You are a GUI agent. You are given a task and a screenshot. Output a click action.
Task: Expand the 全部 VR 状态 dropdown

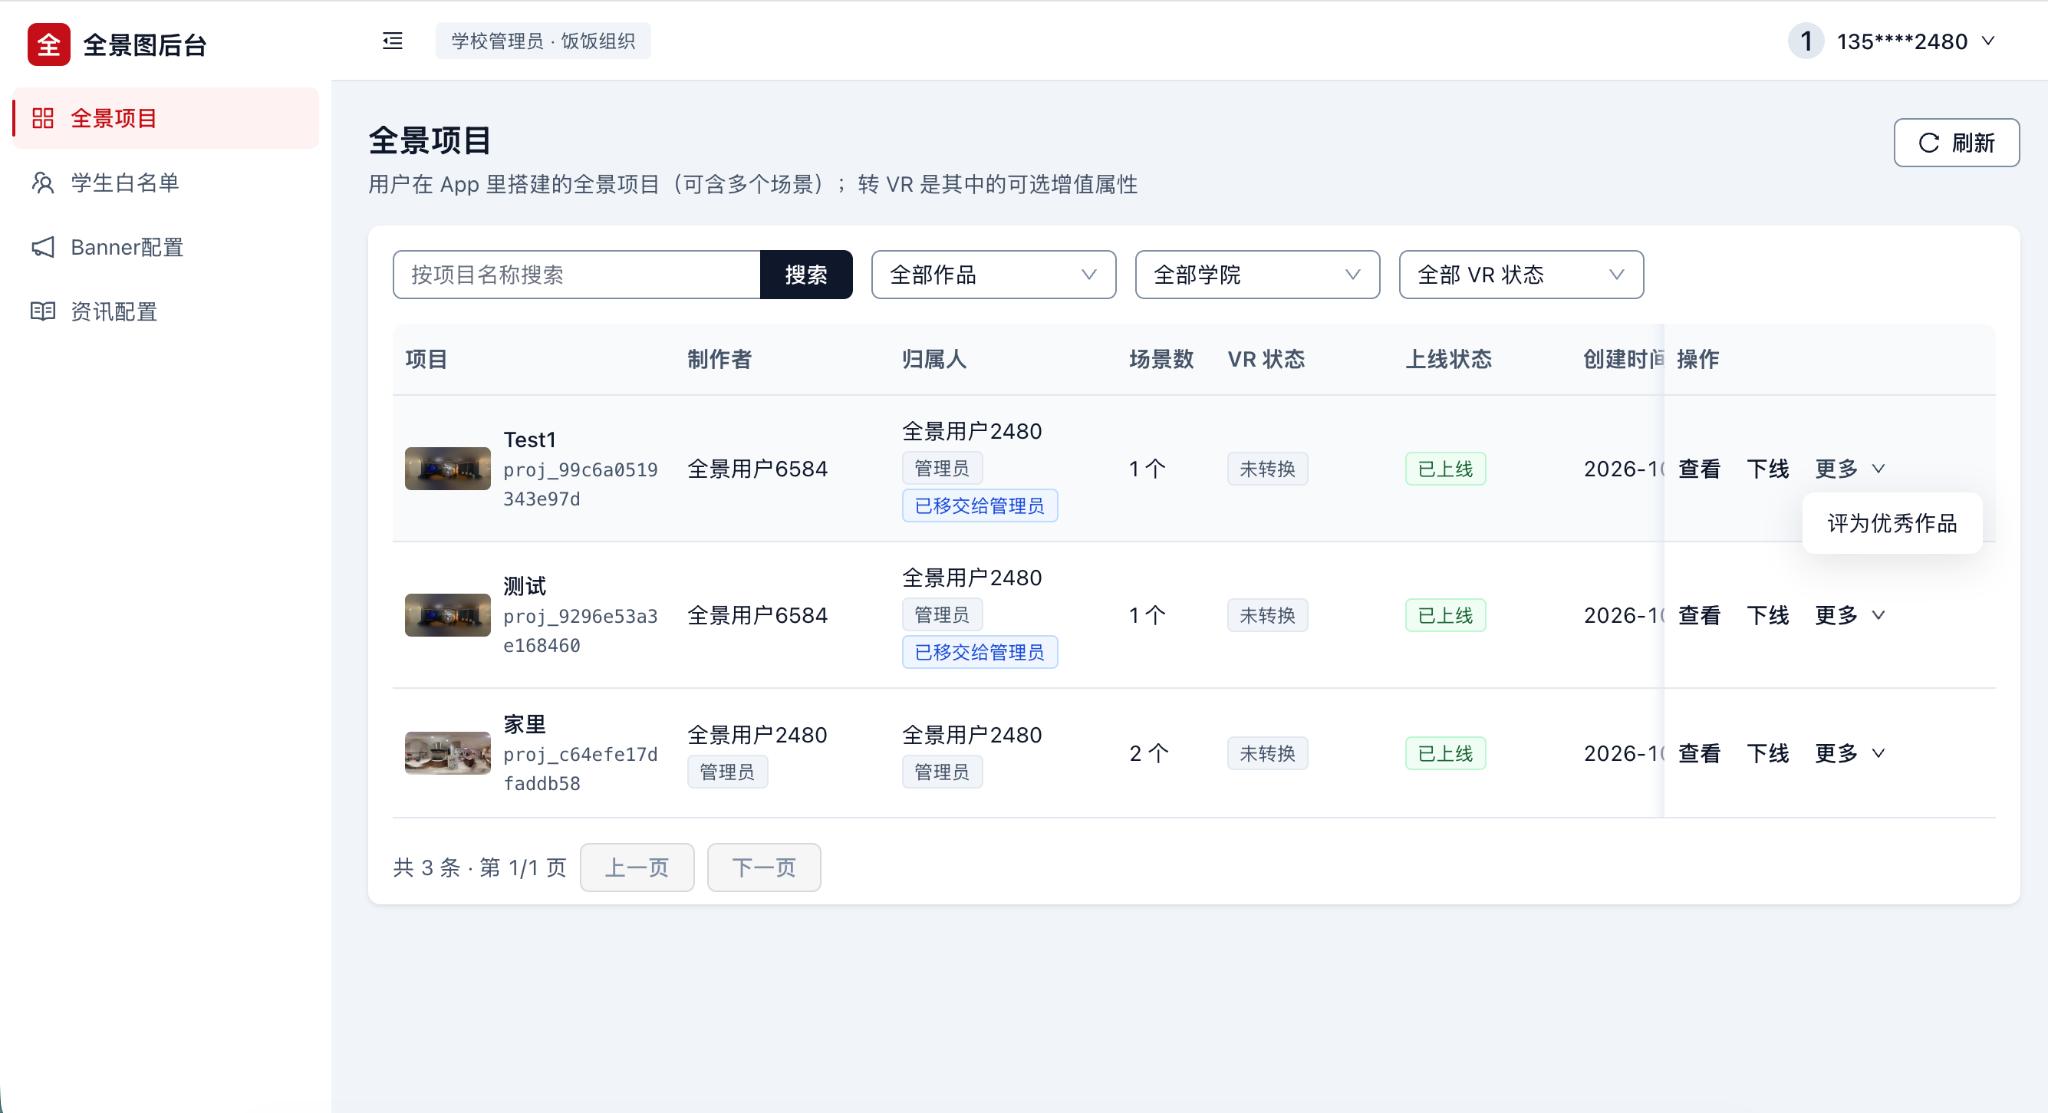pos(1521,275)
